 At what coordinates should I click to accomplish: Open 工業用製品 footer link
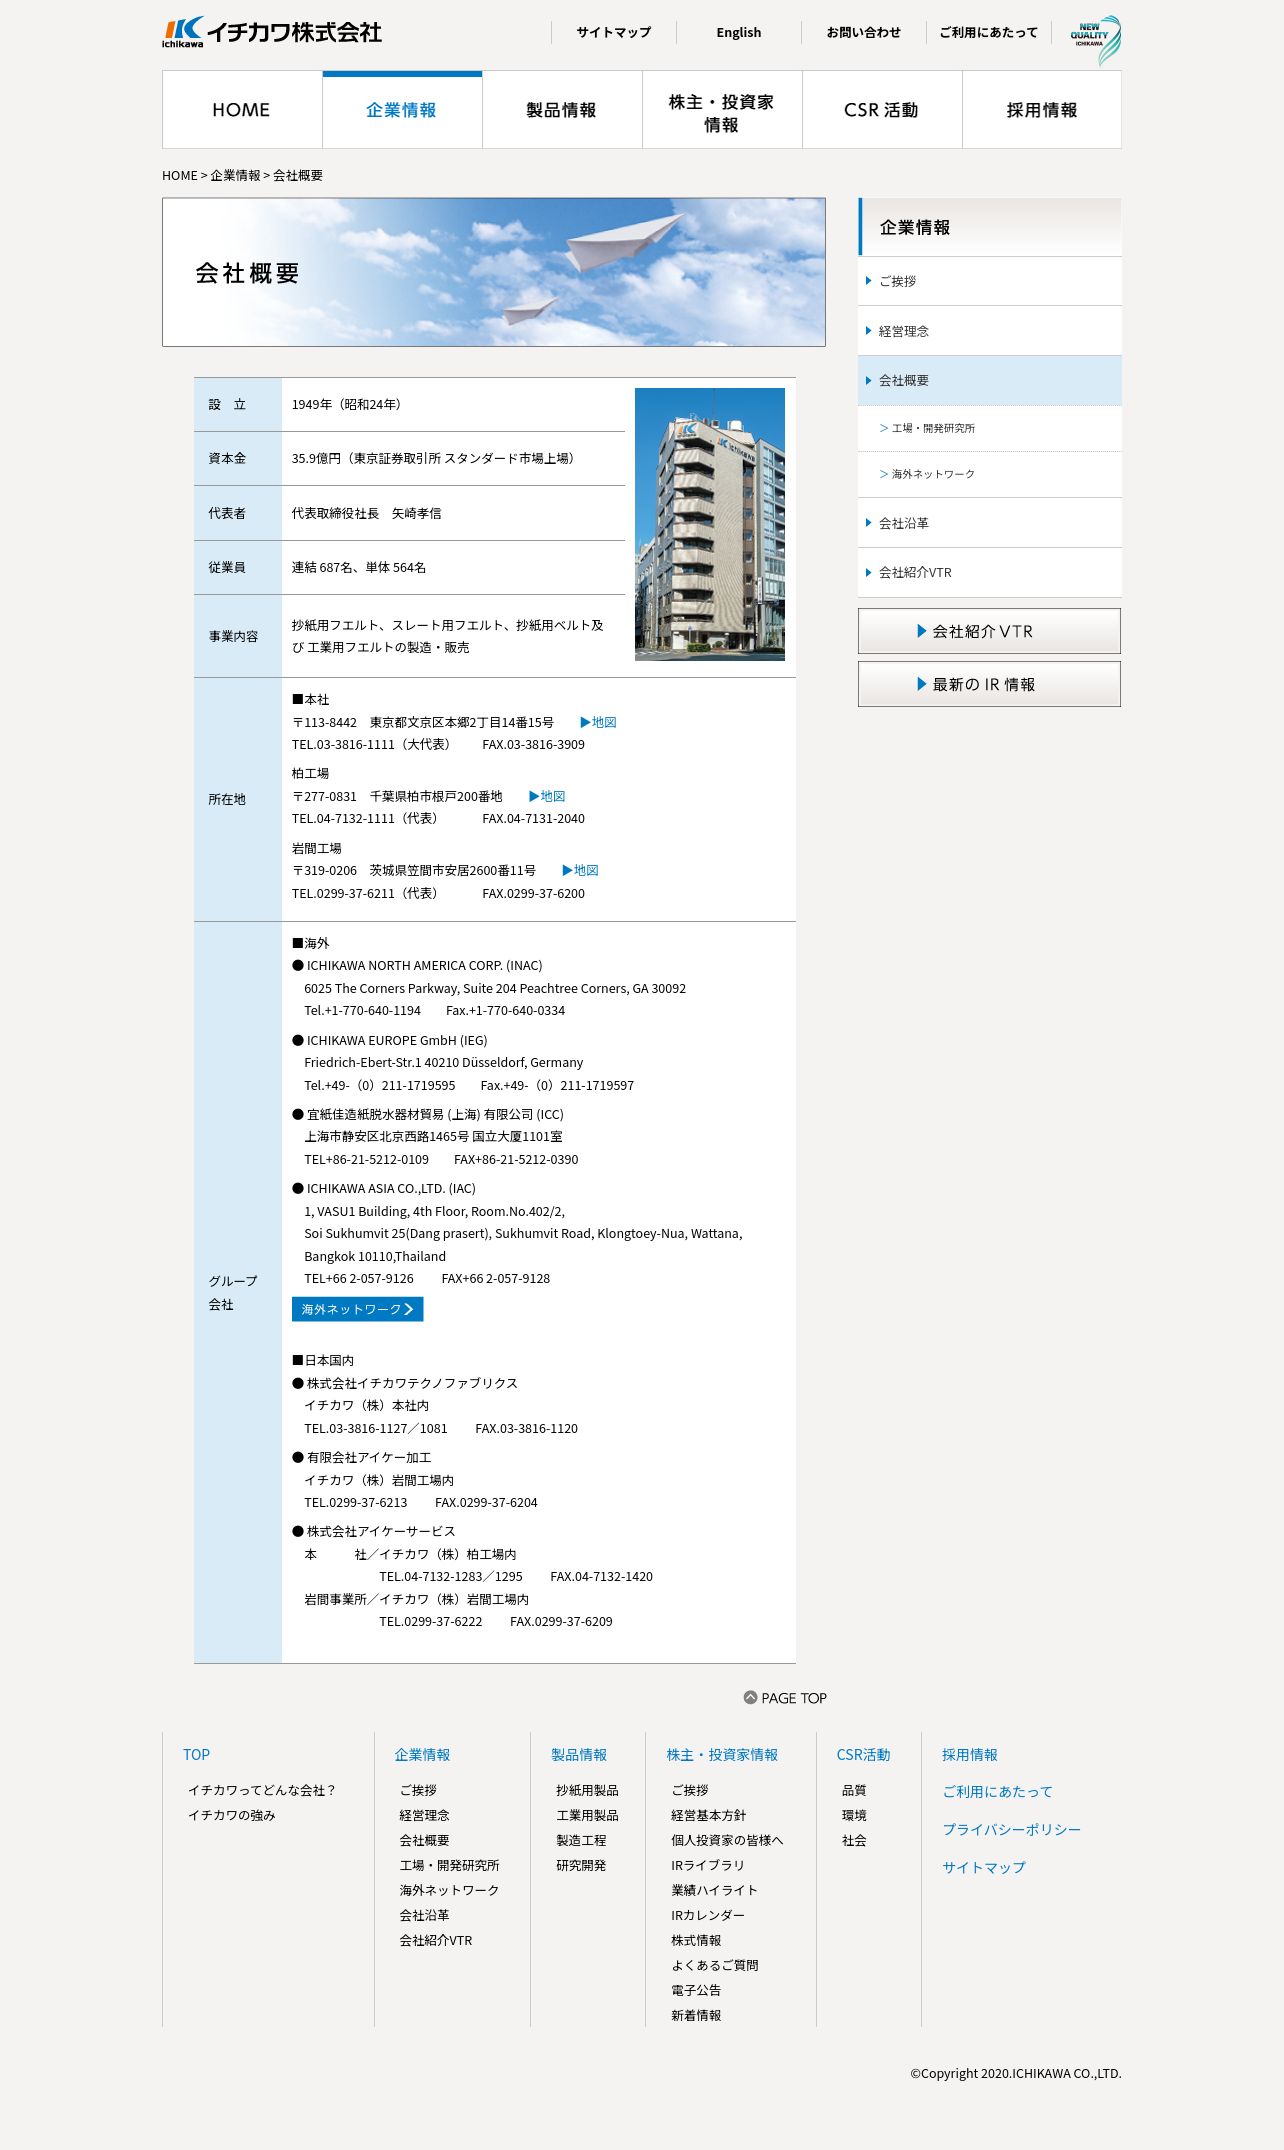click(587, 1815)
